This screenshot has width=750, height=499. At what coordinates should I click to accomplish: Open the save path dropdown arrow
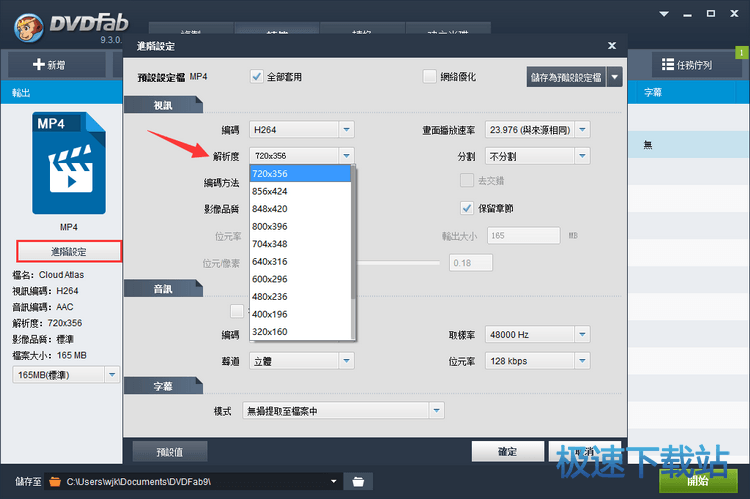point(333,481)
